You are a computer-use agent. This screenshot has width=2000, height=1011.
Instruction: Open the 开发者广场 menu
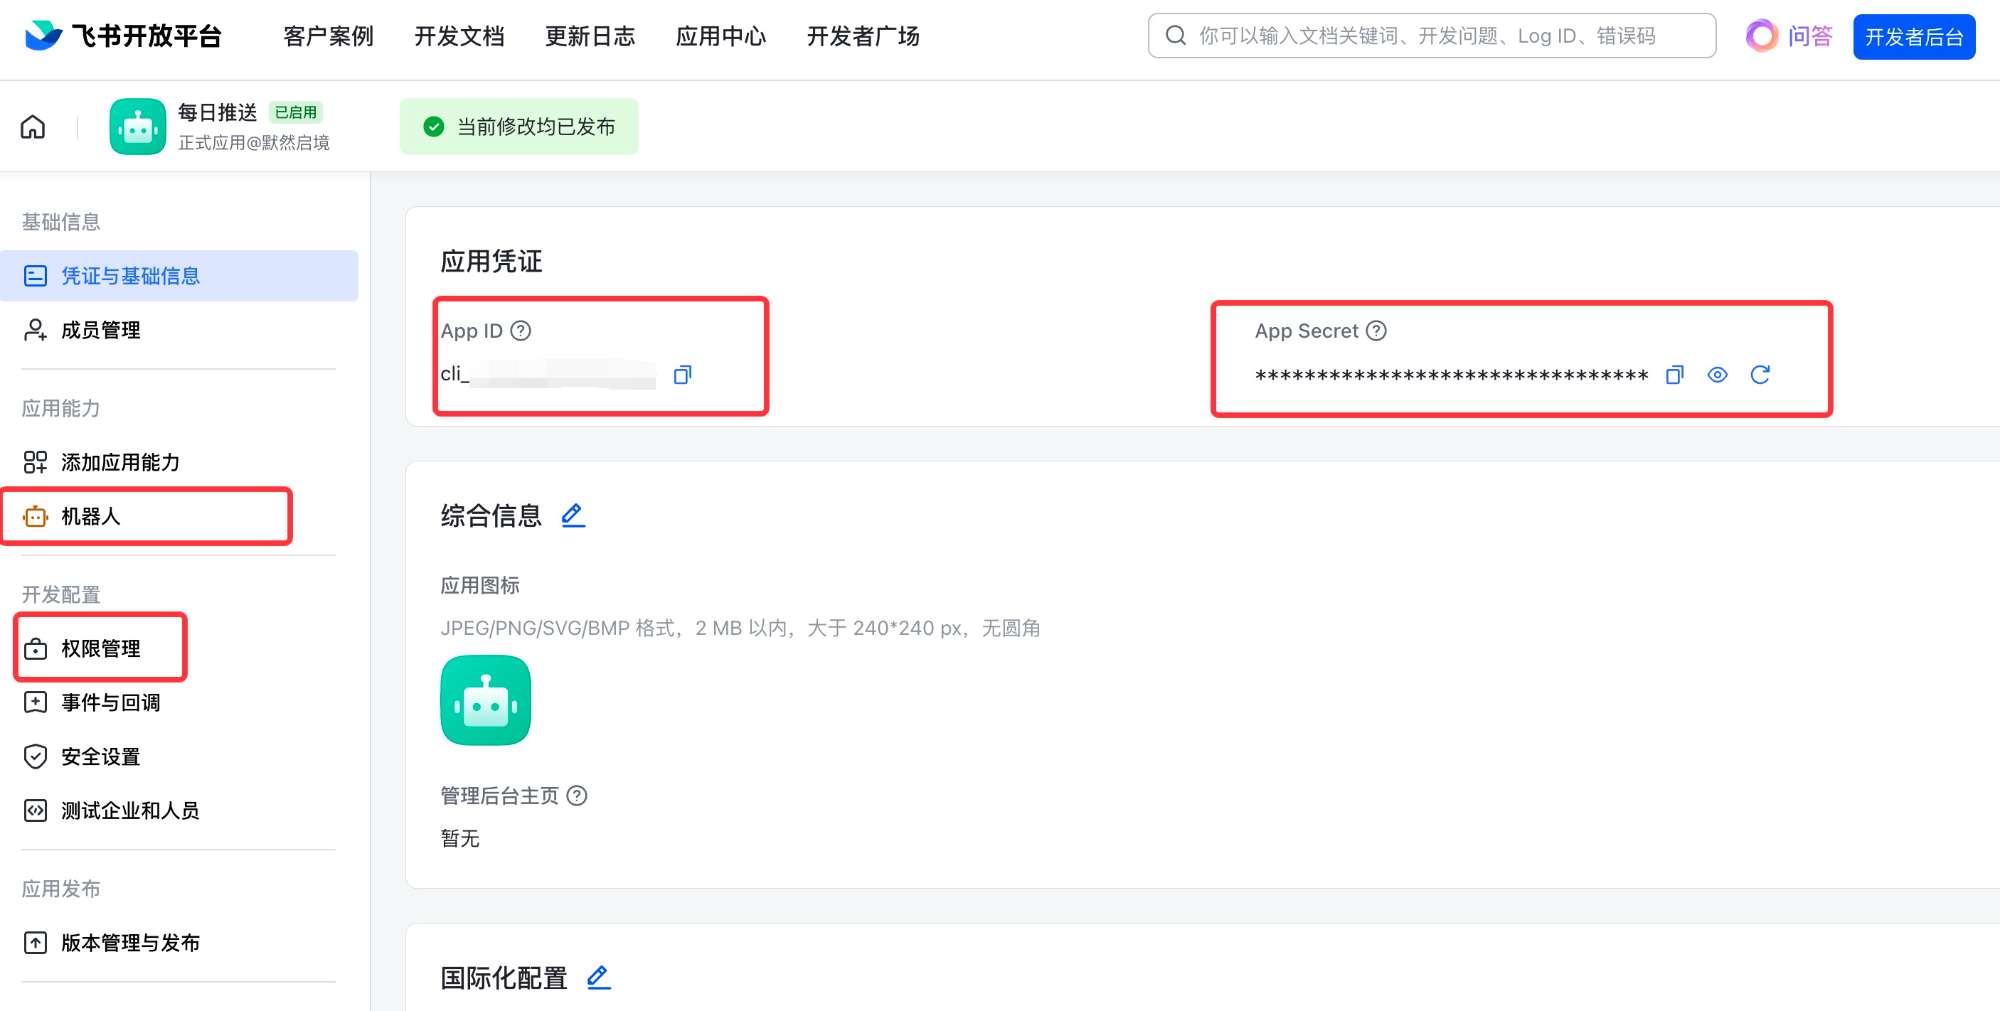tap(863, 36)
